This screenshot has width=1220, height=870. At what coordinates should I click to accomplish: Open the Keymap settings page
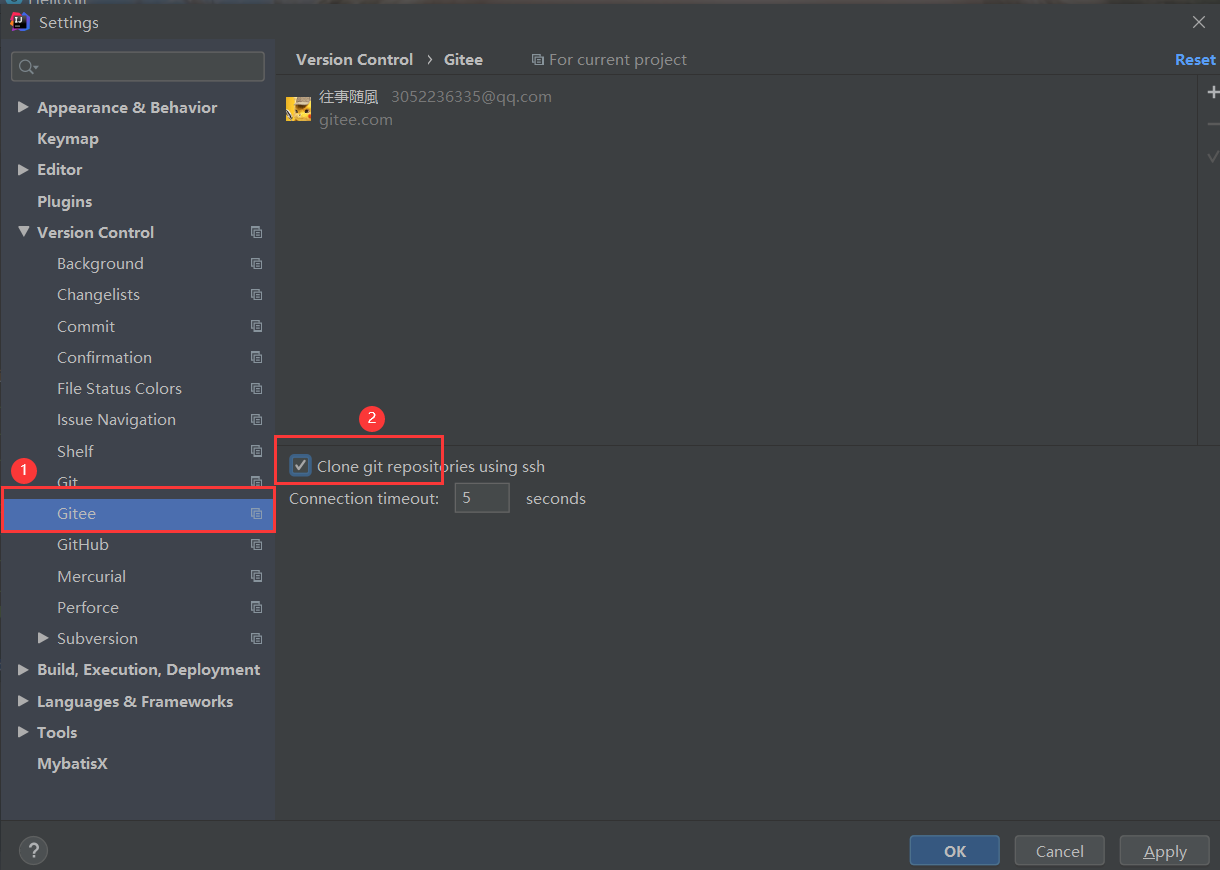coord(68,139)
